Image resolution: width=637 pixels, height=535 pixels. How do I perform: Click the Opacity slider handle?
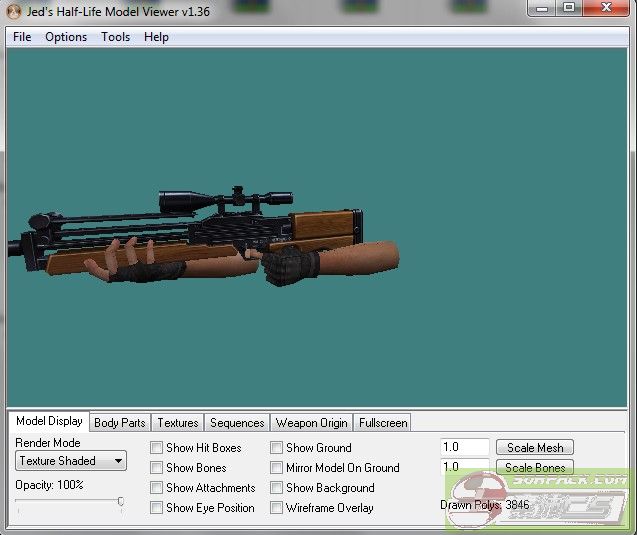pyautogui.click(x=121, y=502)
